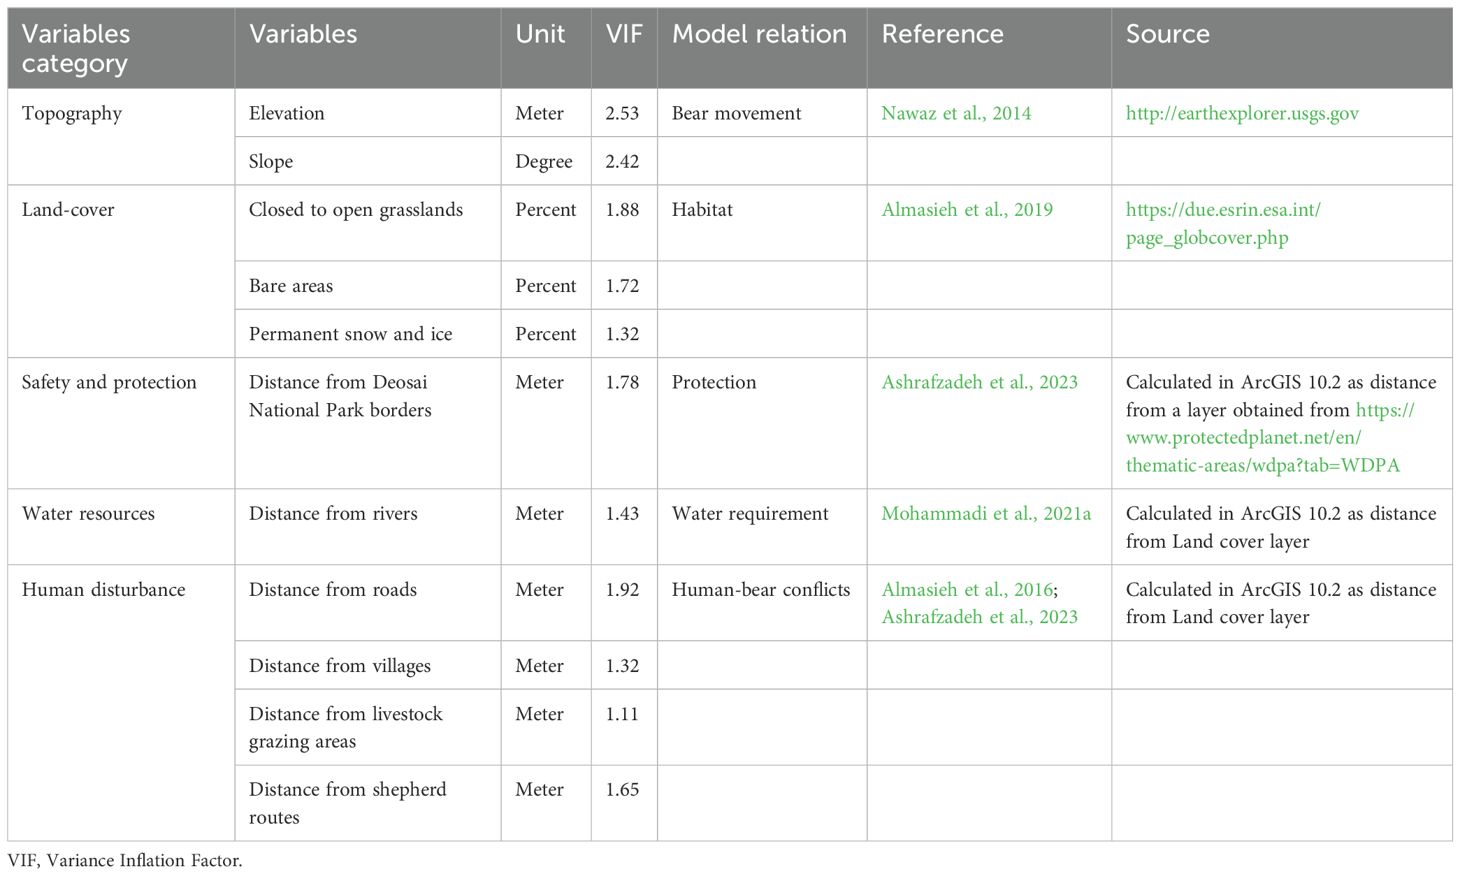Click the Mohammadi et al., 2021a reference
This screenshot has width=1460, height=876.
point(985,514)
